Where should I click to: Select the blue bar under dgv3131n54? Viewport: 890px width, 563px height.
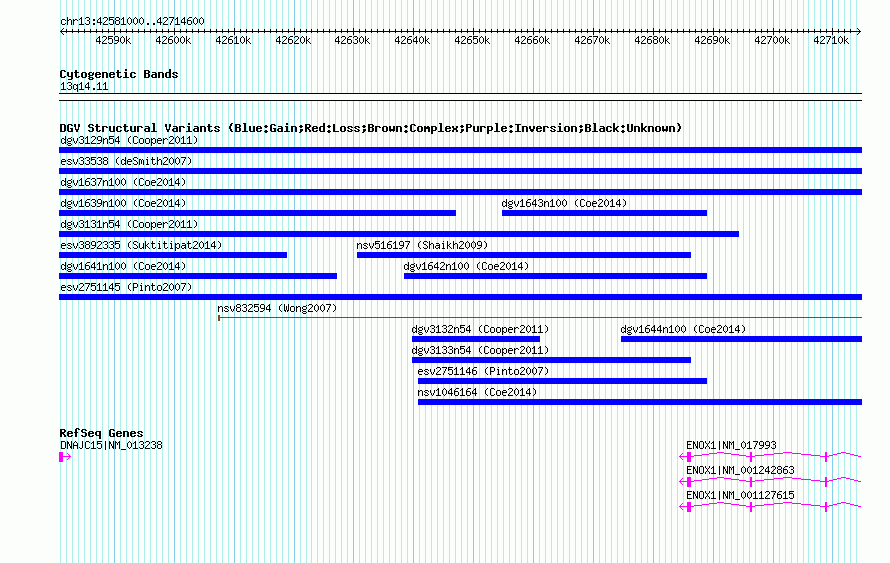point(399,234)
